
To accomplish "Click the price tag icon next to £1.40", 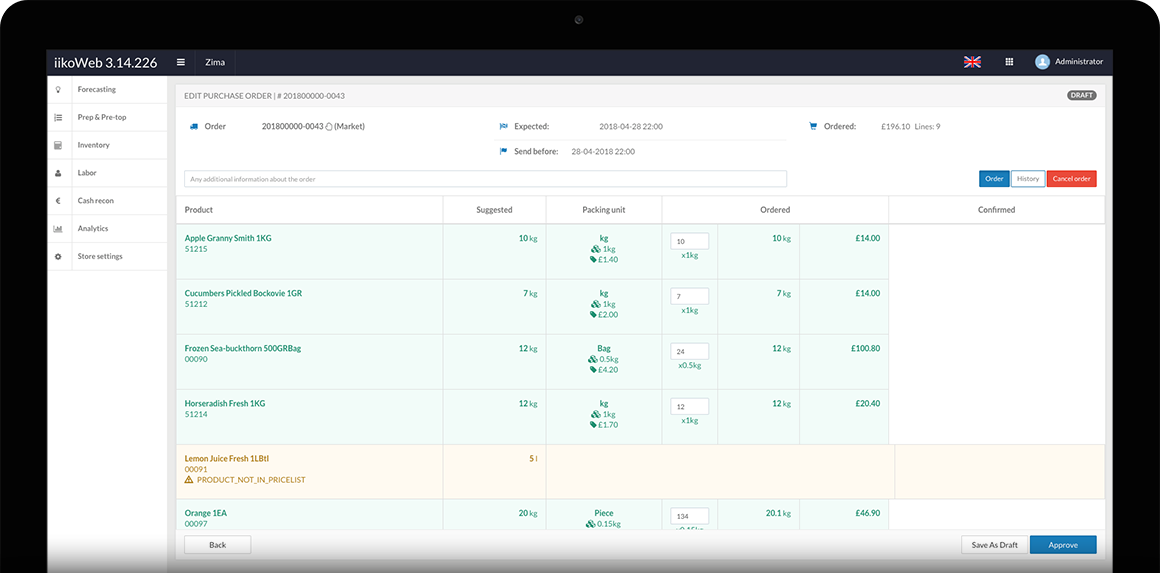I will tap(593, 260).
